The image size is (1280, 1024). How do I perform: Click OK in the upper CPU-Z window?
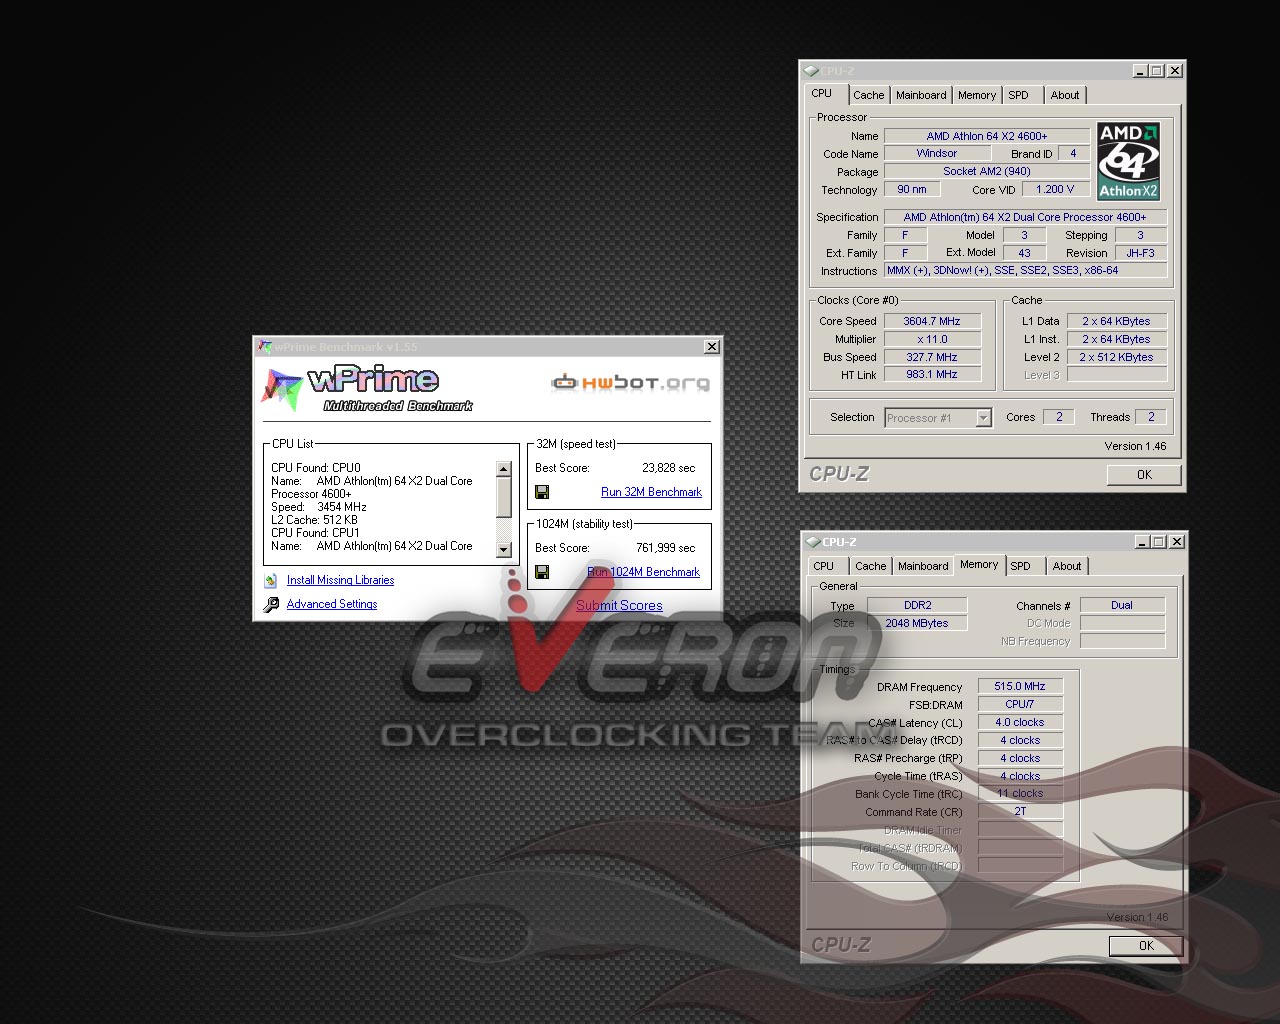point(1144,475)
